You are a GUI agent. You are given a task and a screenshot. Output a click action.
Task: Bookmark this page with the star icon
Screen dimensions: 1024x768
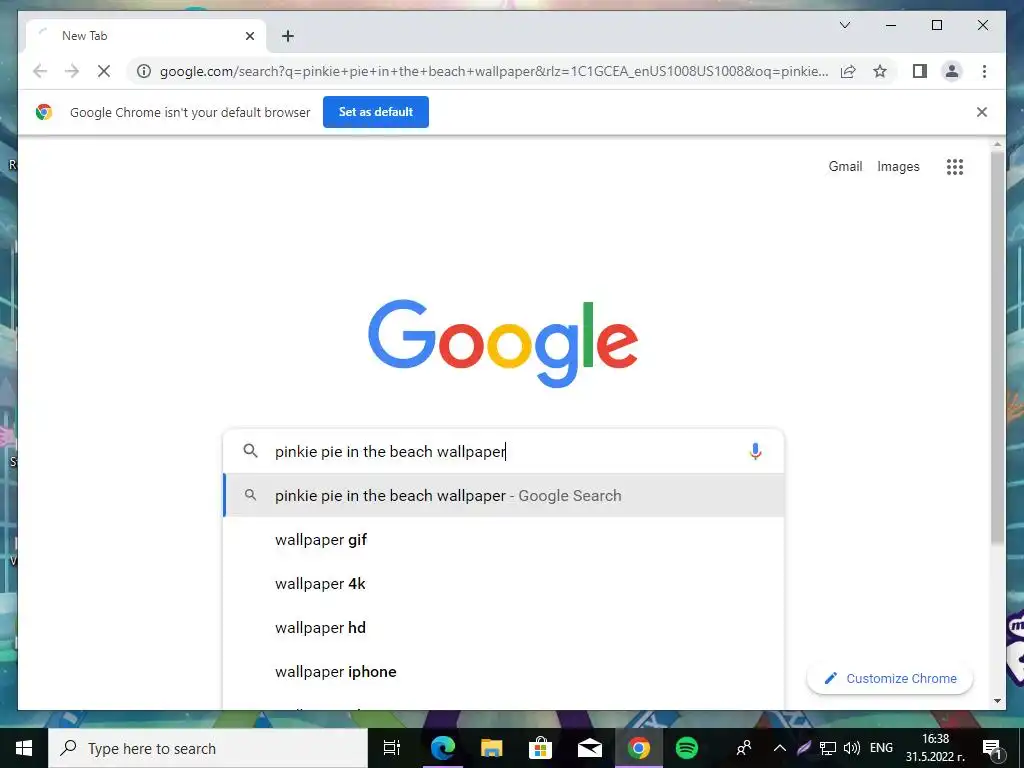pos(880,71)
